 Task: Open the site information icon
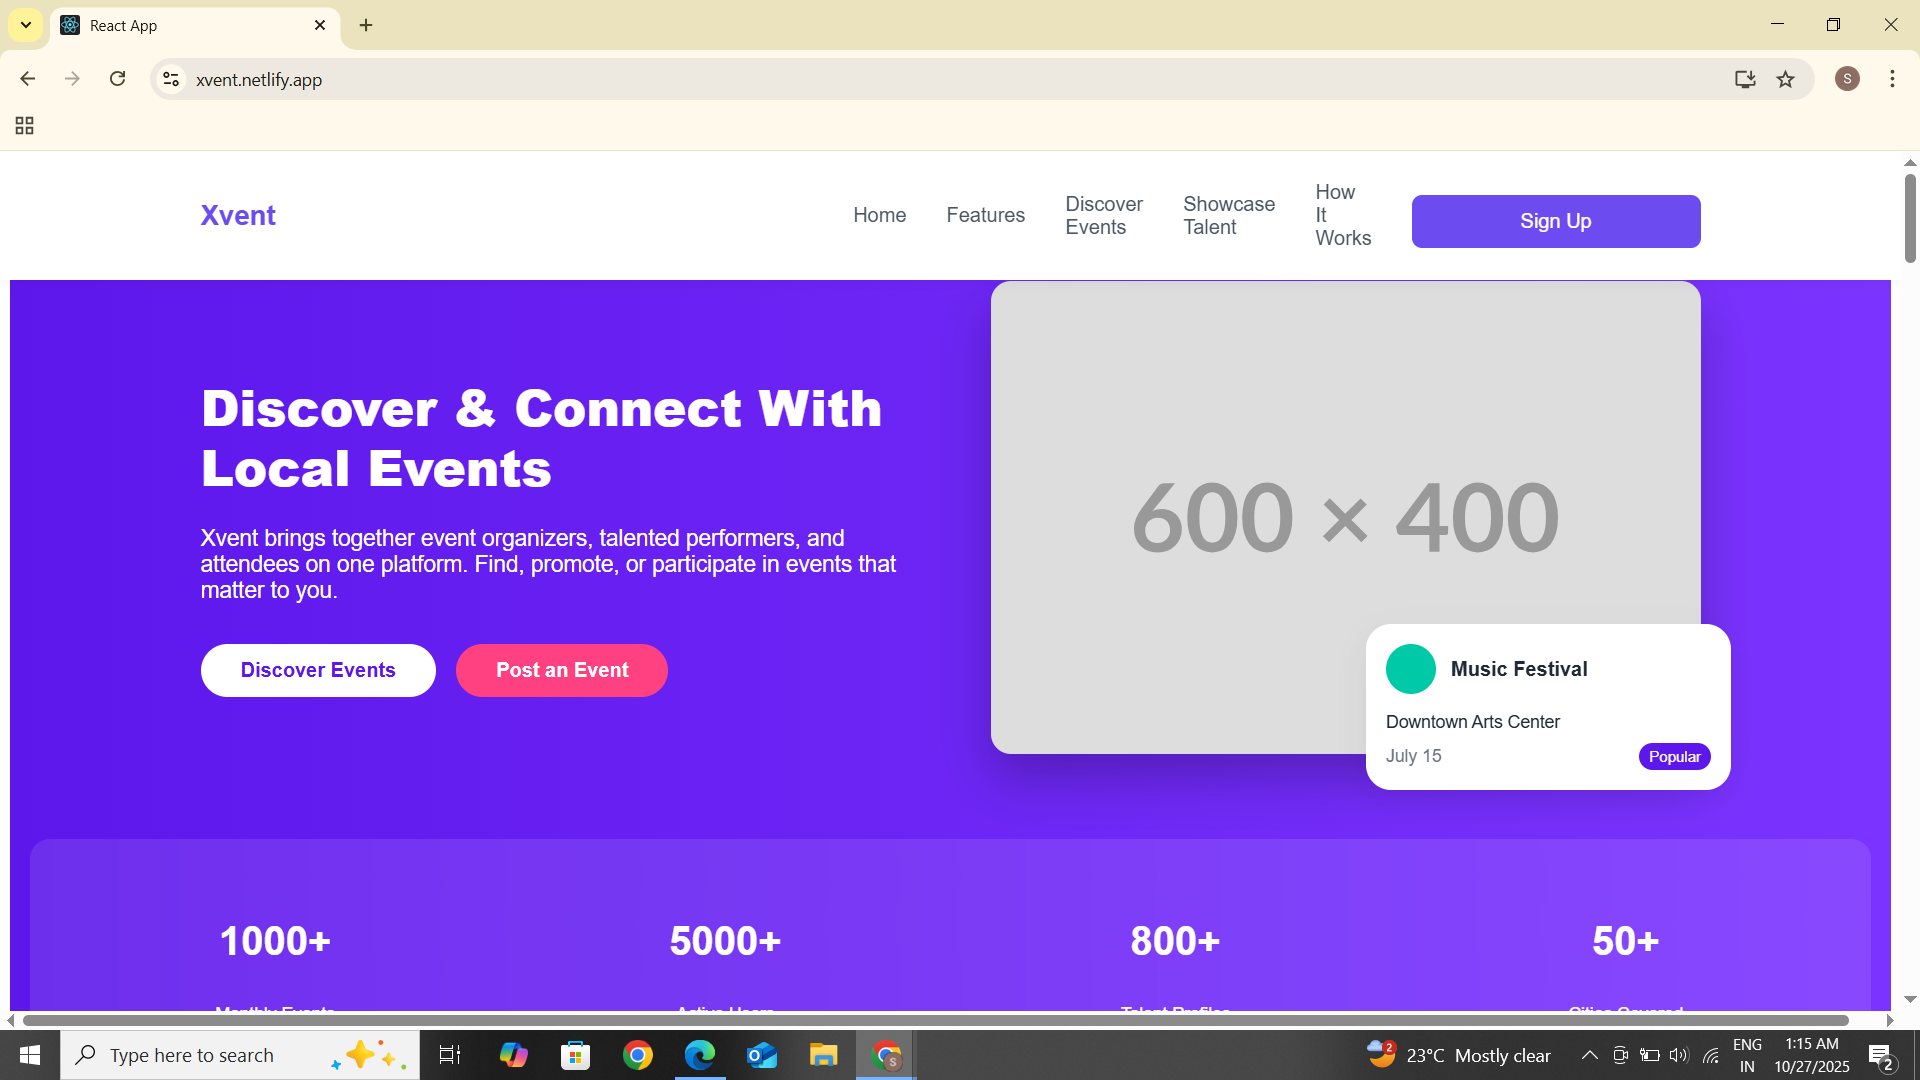pyautogui.click(x=171, y=79)
